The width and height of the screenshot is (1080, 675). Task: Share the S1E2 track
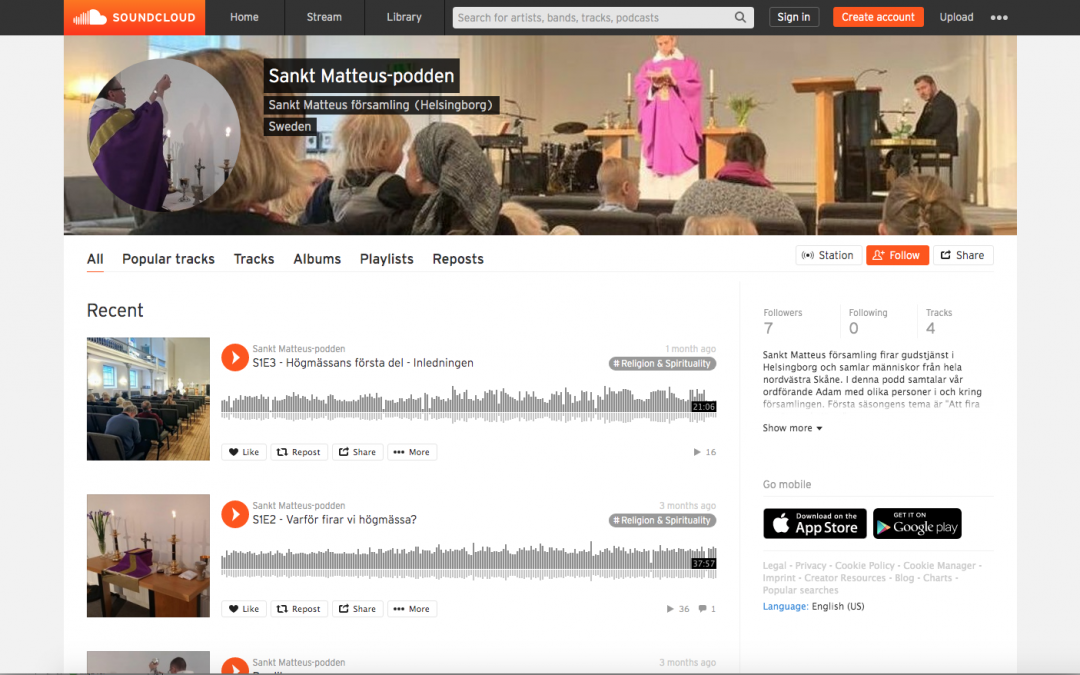357,609
